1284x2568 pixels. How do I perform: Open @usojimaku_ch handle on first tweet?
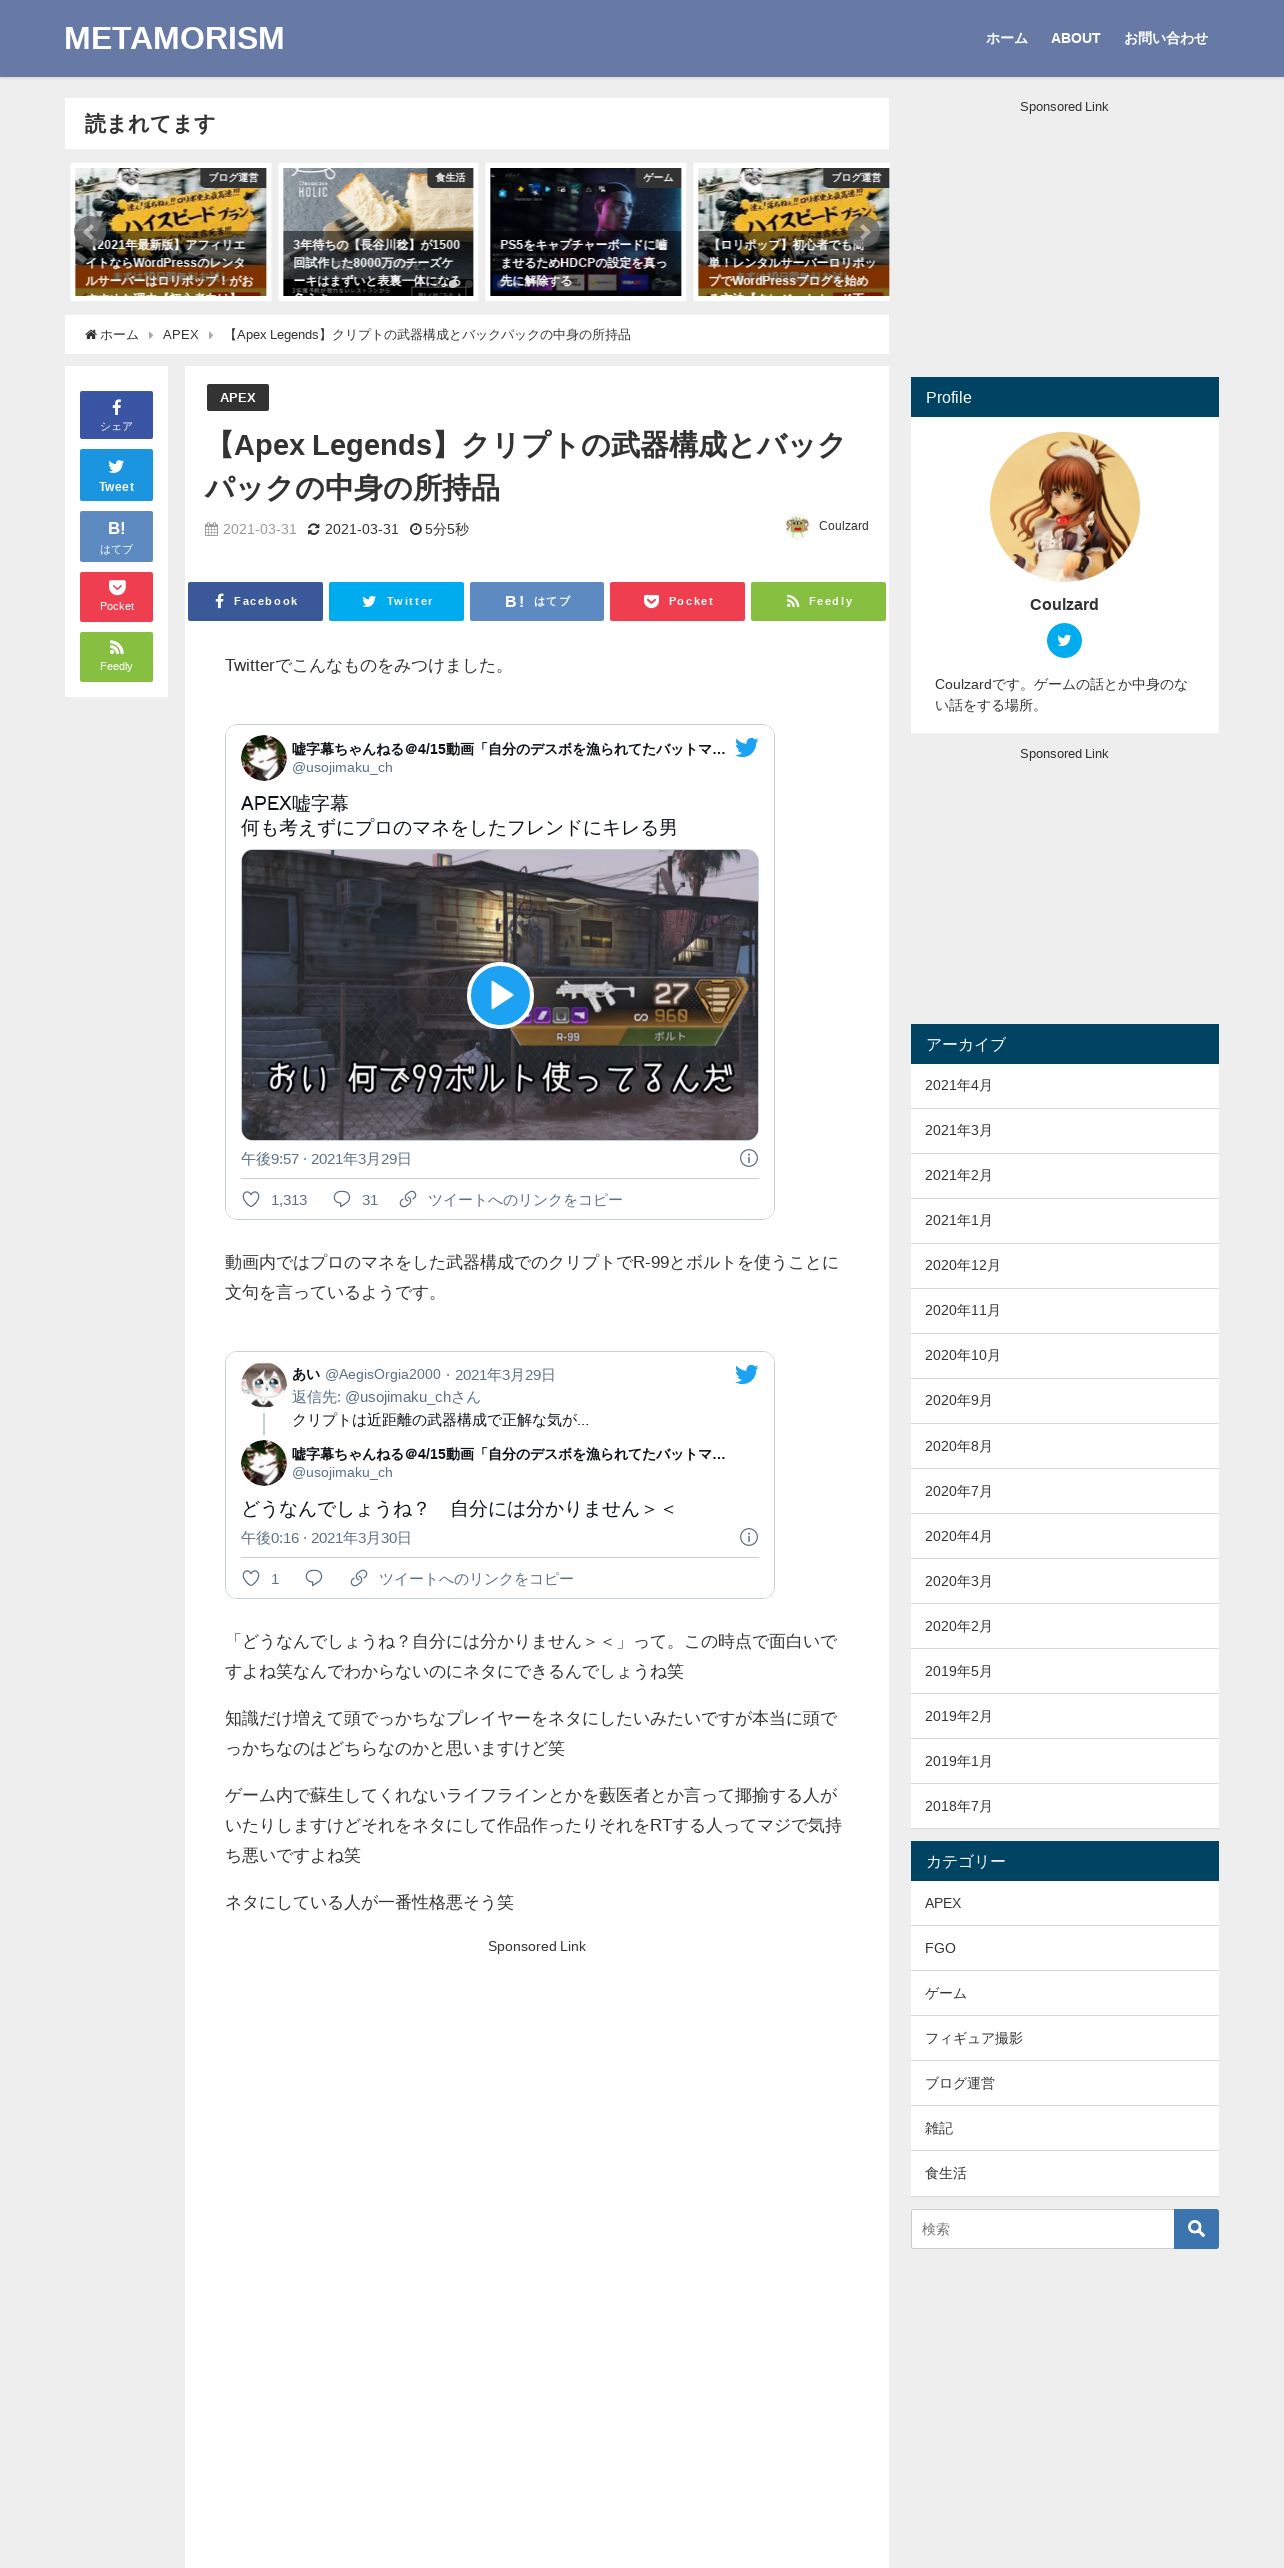pyautogui.click(x=342, y=767)
